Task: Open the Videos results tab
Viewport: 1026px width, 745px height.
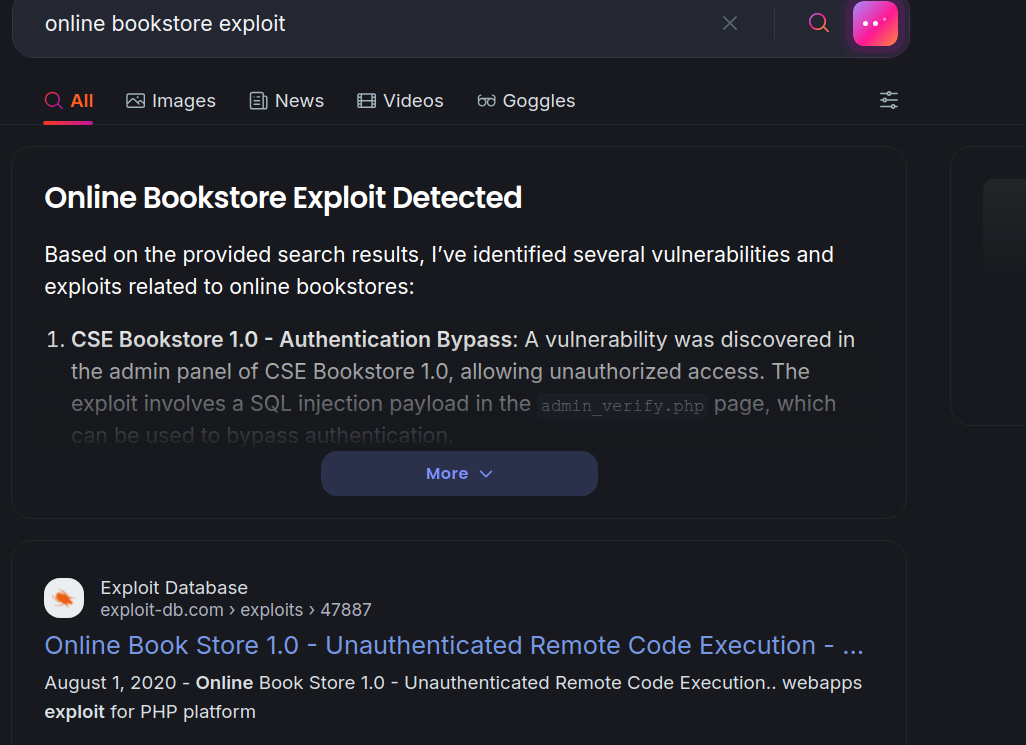Action: (x=400, y=101)
